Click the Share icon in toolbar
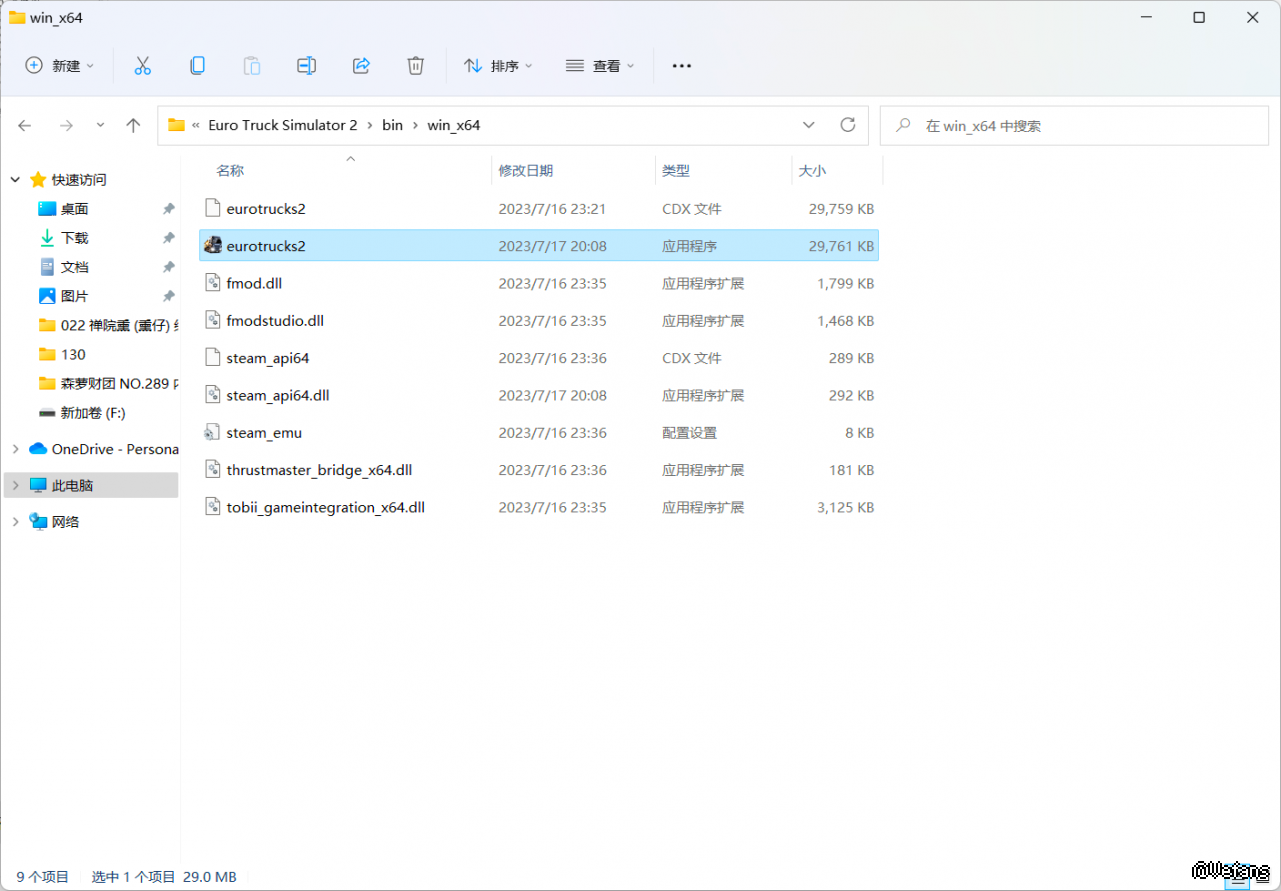 [x=361, y=66]
